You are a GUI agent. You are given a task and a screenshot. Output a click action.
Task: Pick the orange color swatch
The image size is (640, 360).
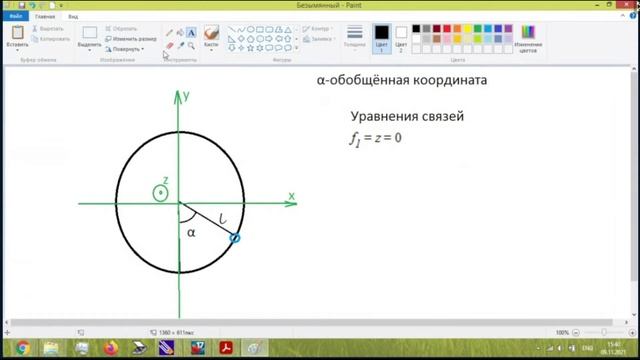pyautogui.click(x=457, y=29)
